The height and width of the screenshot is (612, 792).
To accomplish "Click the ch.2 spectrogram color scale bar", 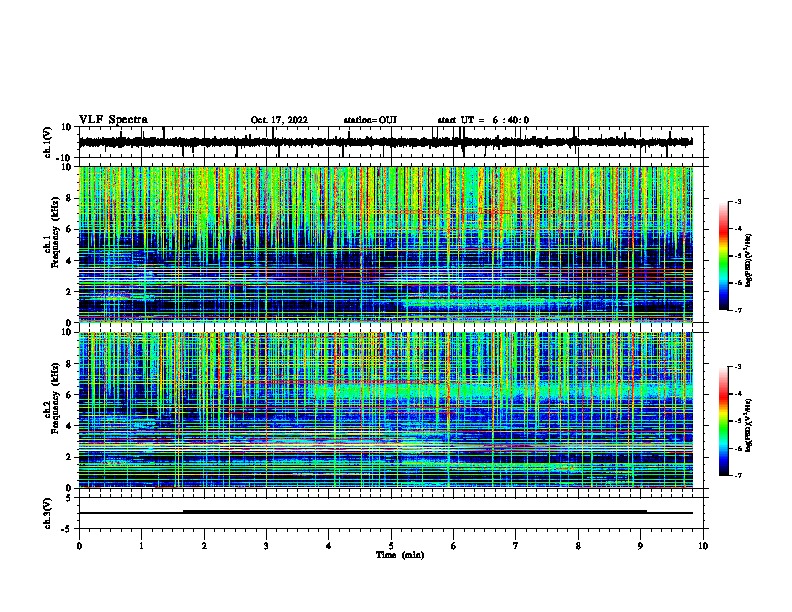I will [x=723, y=421].
